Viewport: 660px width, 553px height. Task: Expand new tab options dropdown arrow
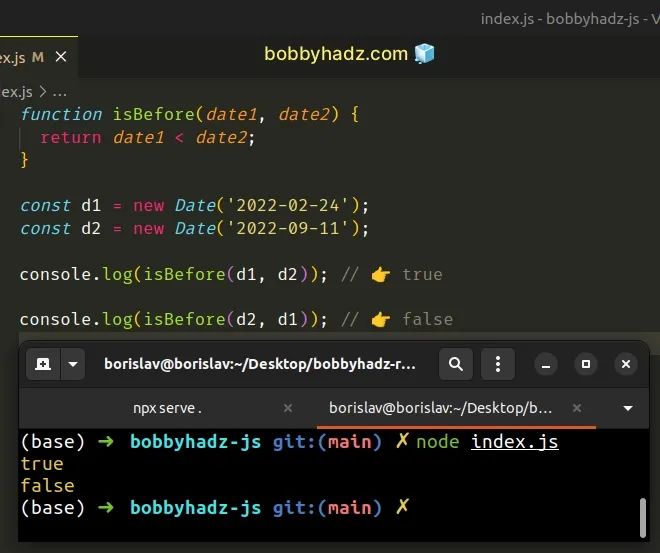click(x=73, y=364)
